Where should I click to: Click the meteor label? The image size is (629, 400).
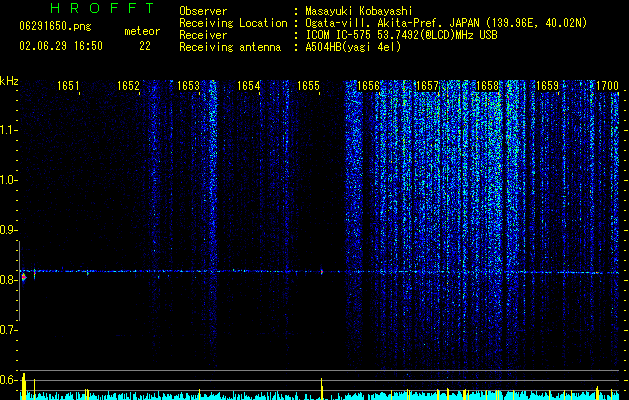(x=142, y=31)
